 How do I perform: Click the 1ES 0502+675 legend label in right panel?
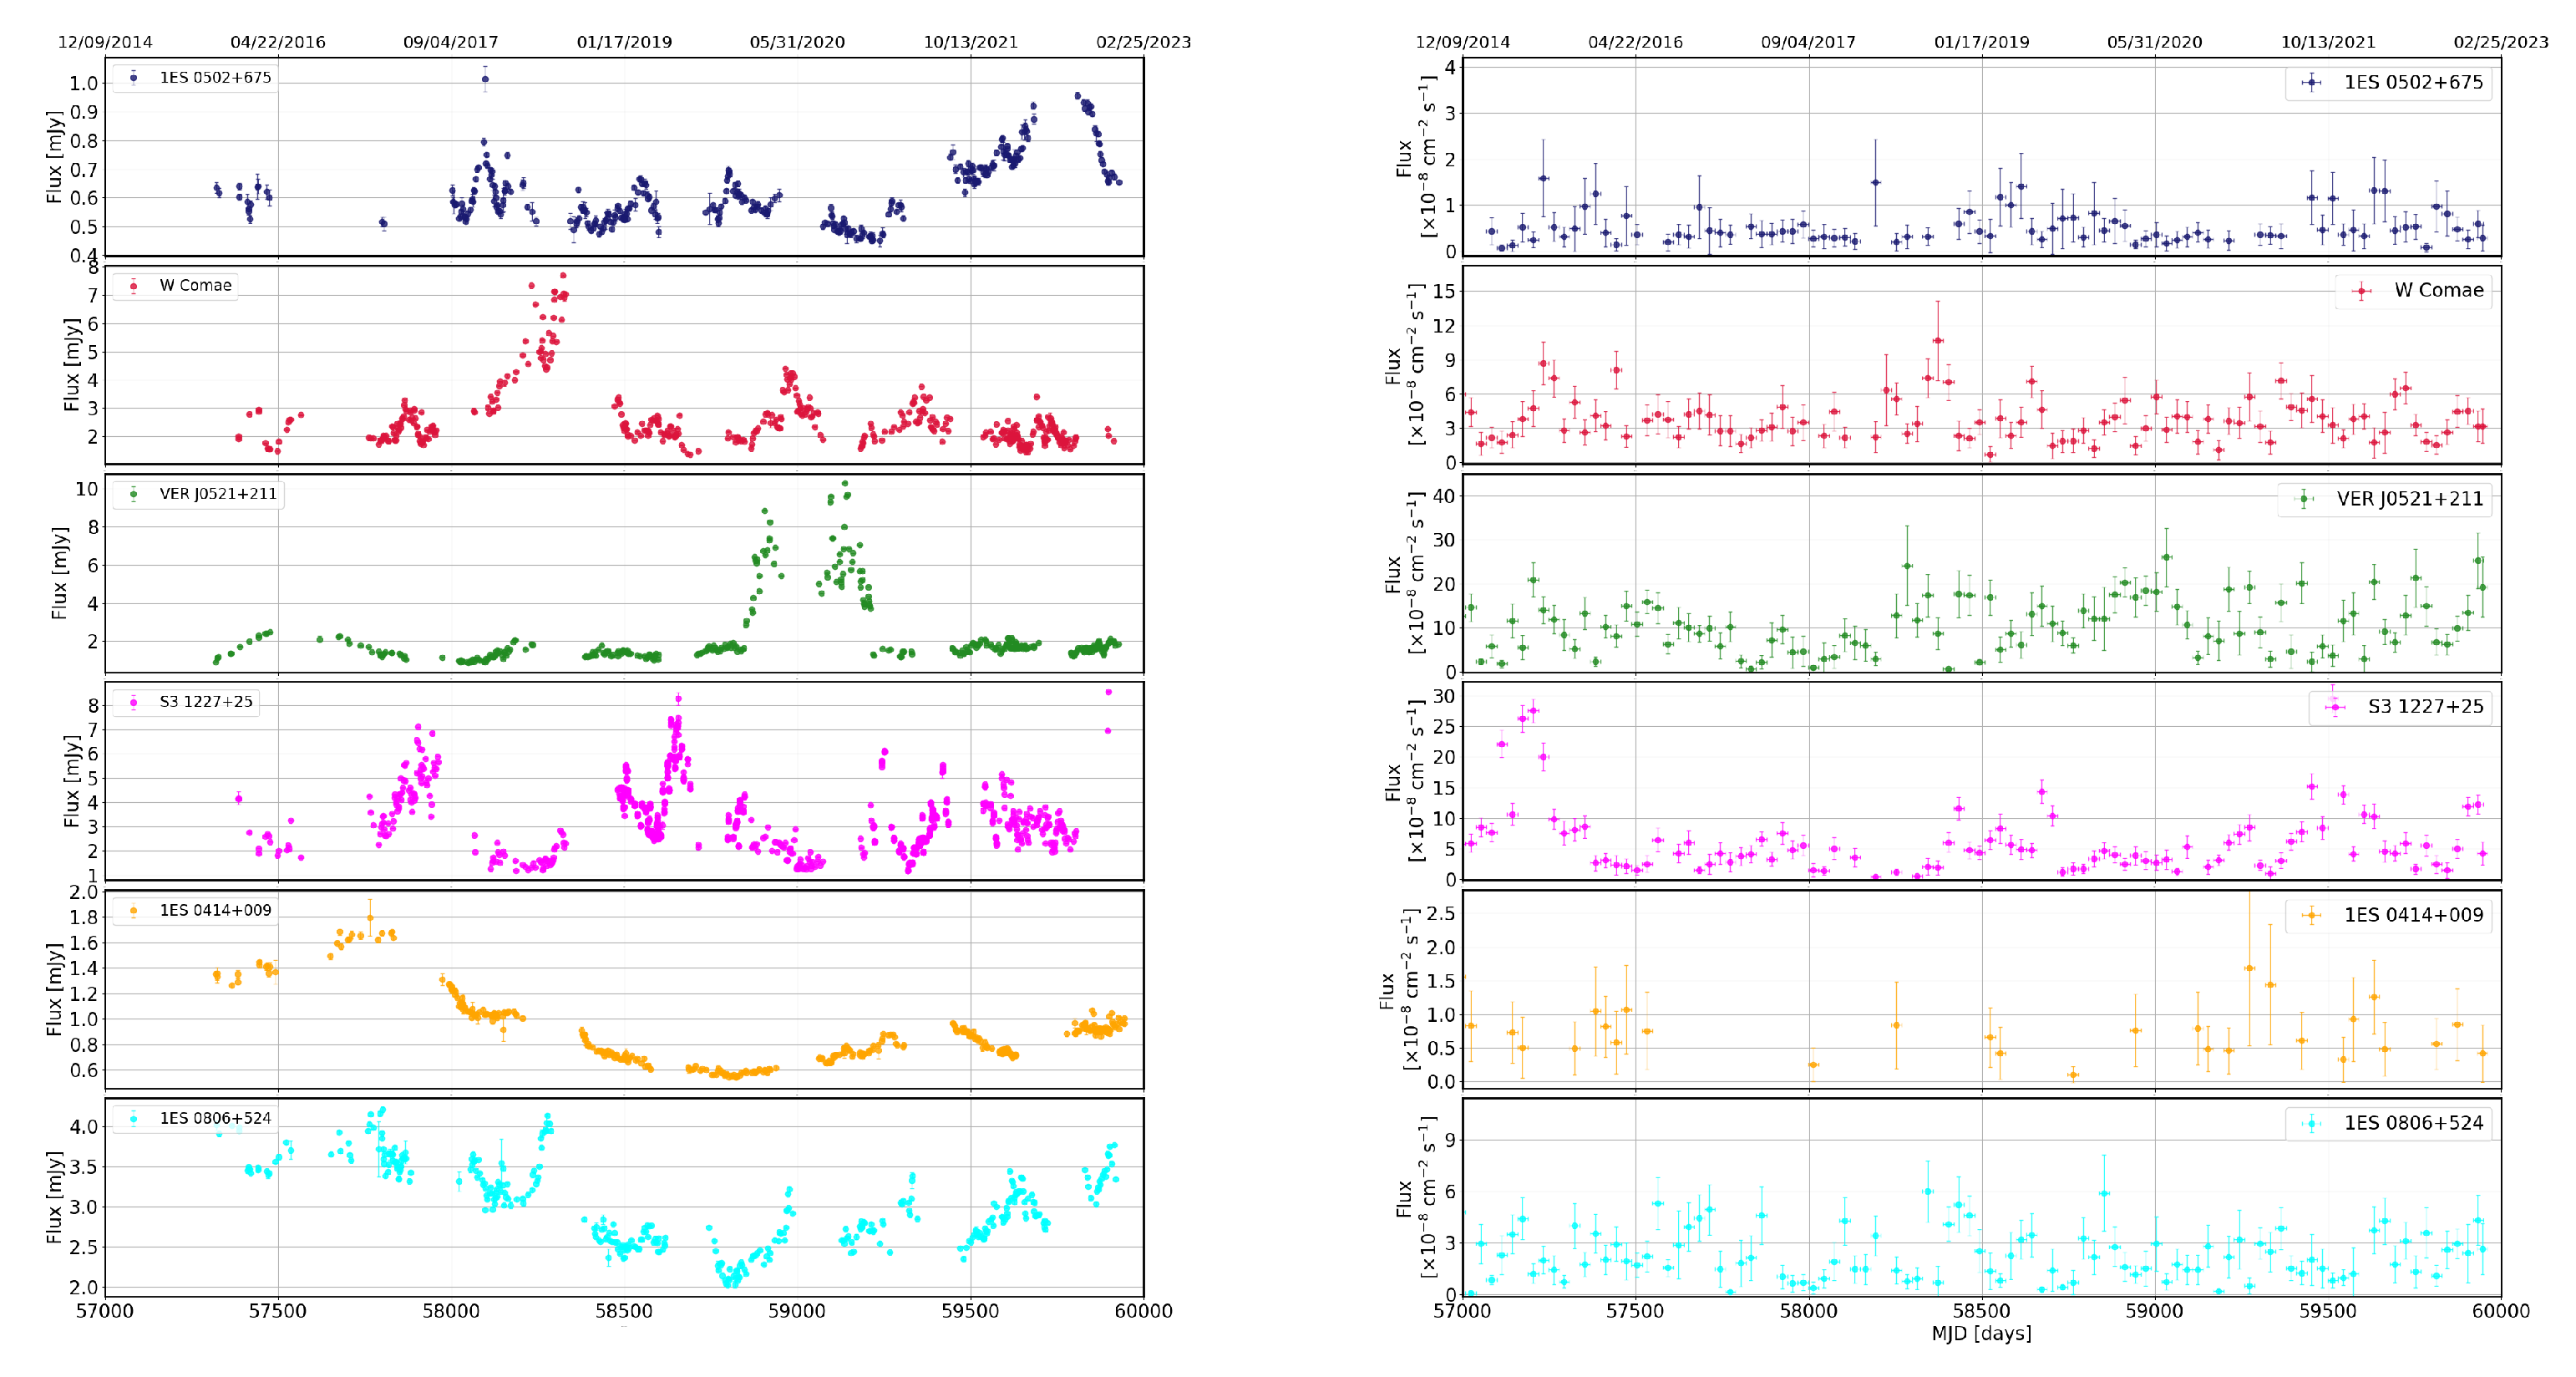coord(2413,83)
